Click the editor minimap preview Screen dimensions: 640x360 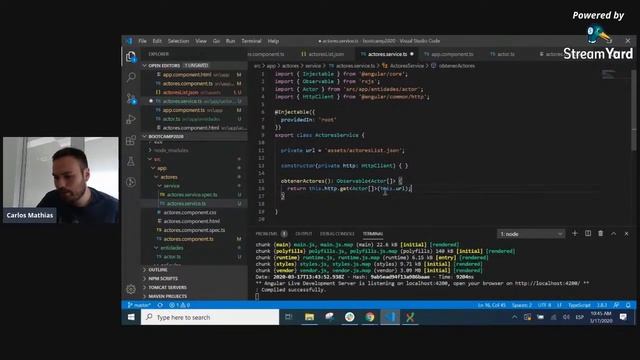tap(609, 74)
